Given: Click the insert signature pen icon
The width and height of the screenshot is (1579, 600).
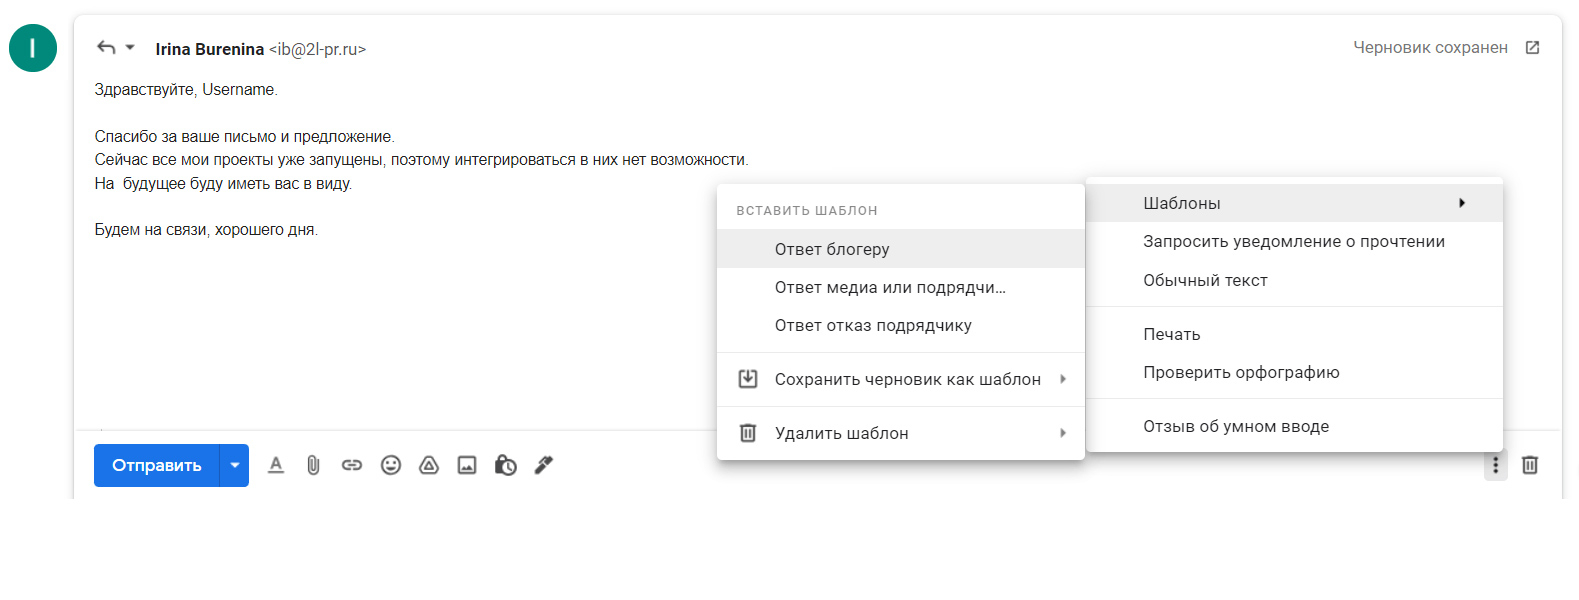Looking at the screenshot, I should (544, 465).
